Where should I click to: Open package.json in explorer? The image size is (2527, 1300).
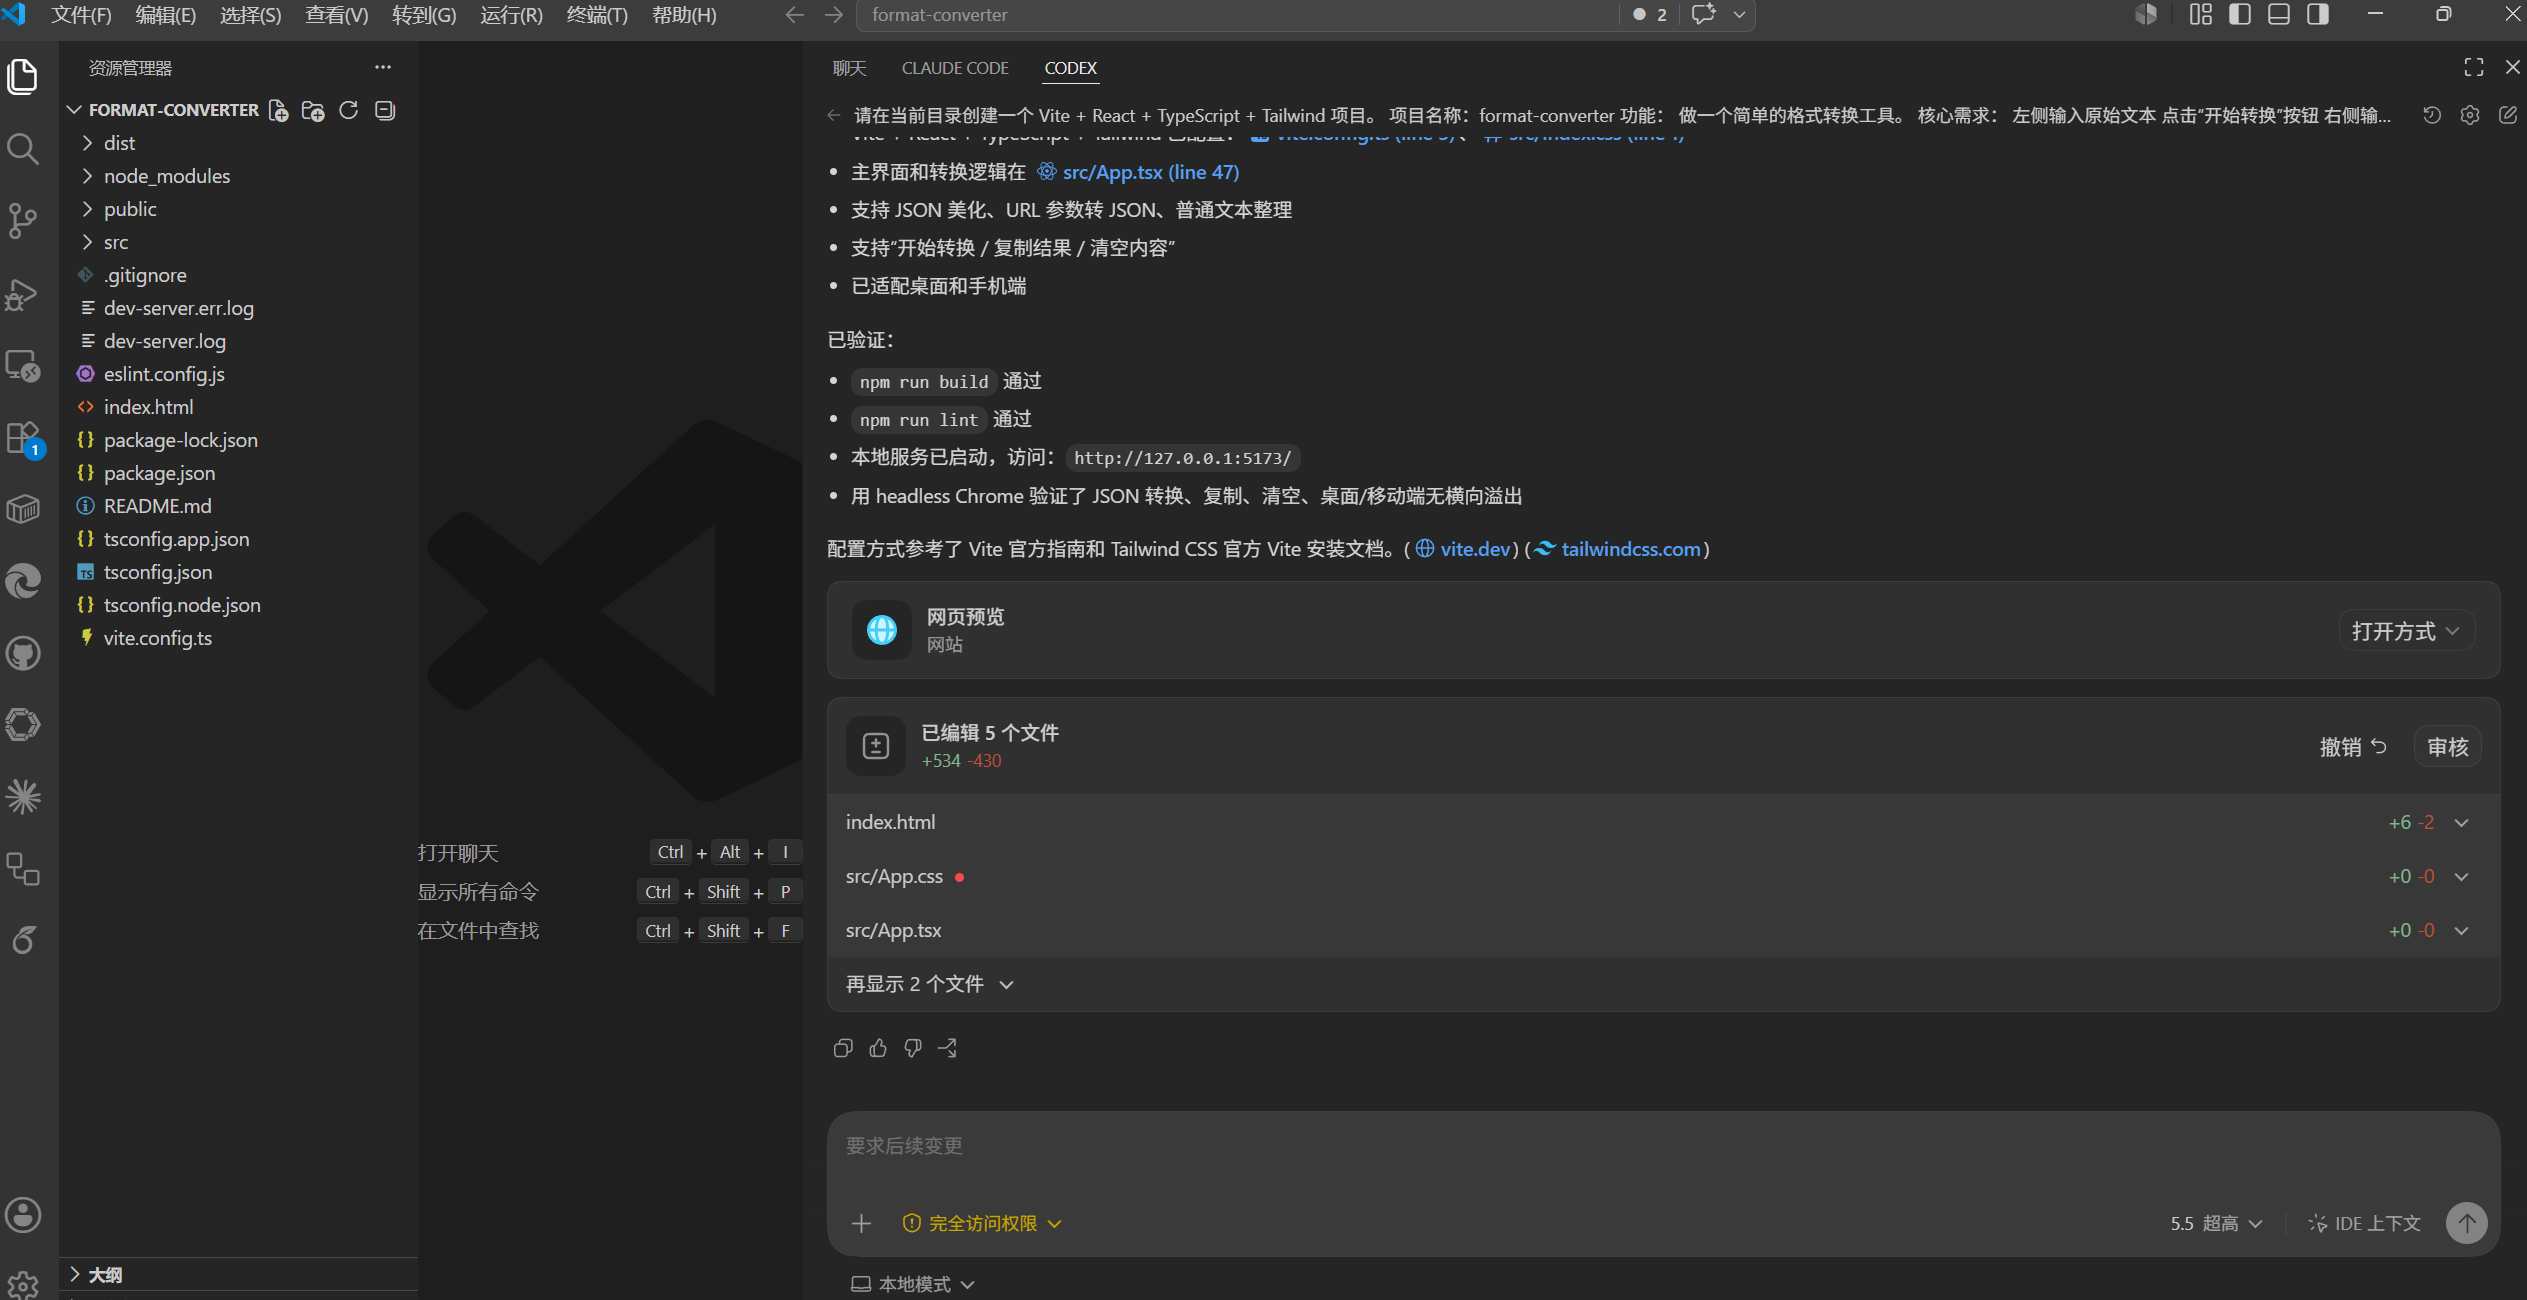point(238,473)
